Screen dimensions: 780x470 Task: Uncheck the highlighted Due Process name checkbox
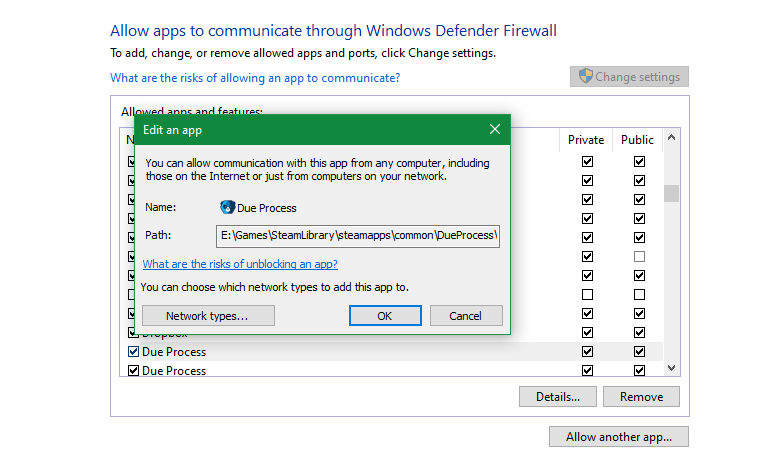point(133,352)
